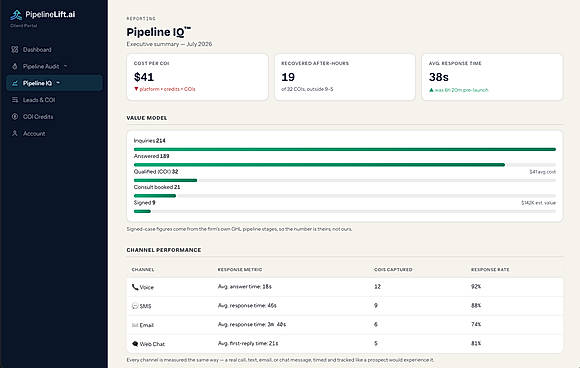This screenshot has width=580, height=368.
Task: Click the PipelineLift.ai brand name
Action: tap(50, 14)
